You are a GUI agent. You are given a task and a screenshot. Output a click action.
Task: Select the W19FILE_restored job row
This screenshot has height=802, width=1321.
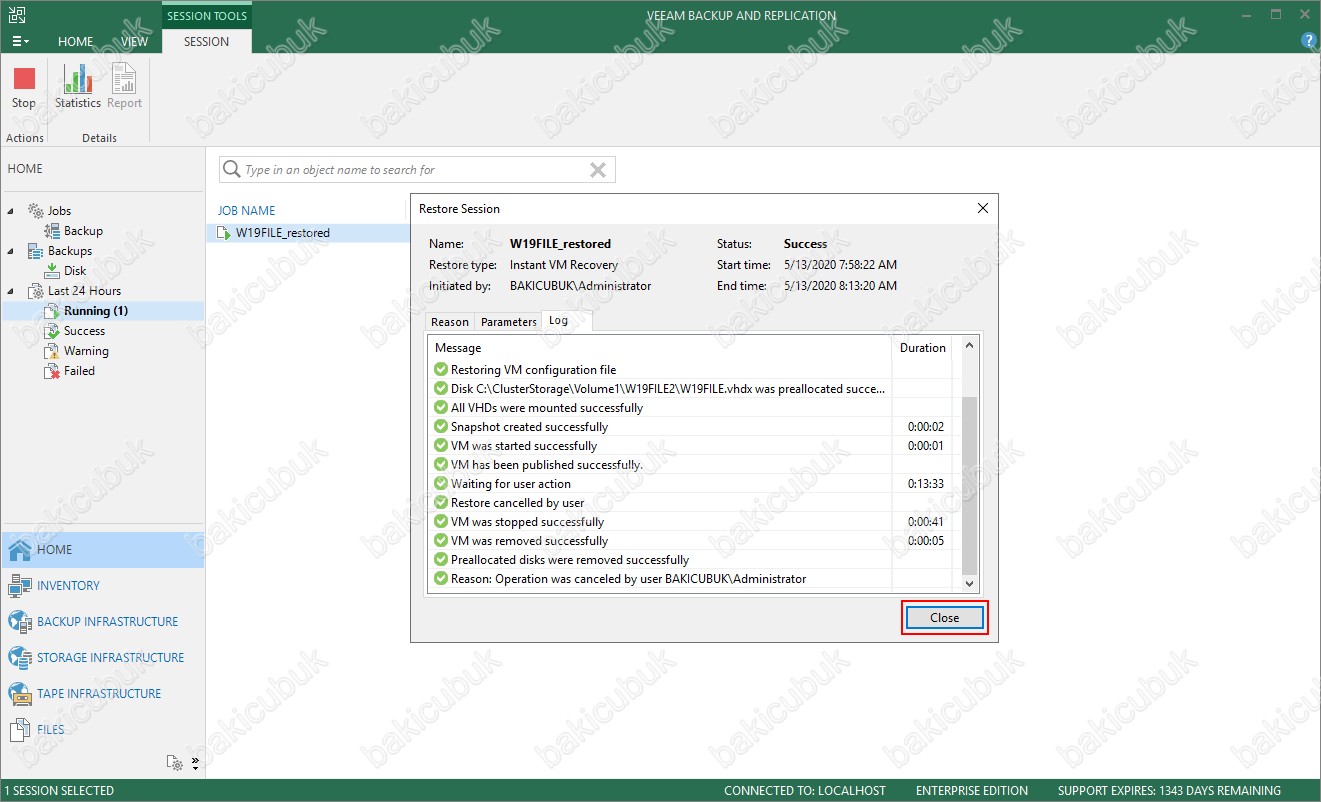pos(310,233)
